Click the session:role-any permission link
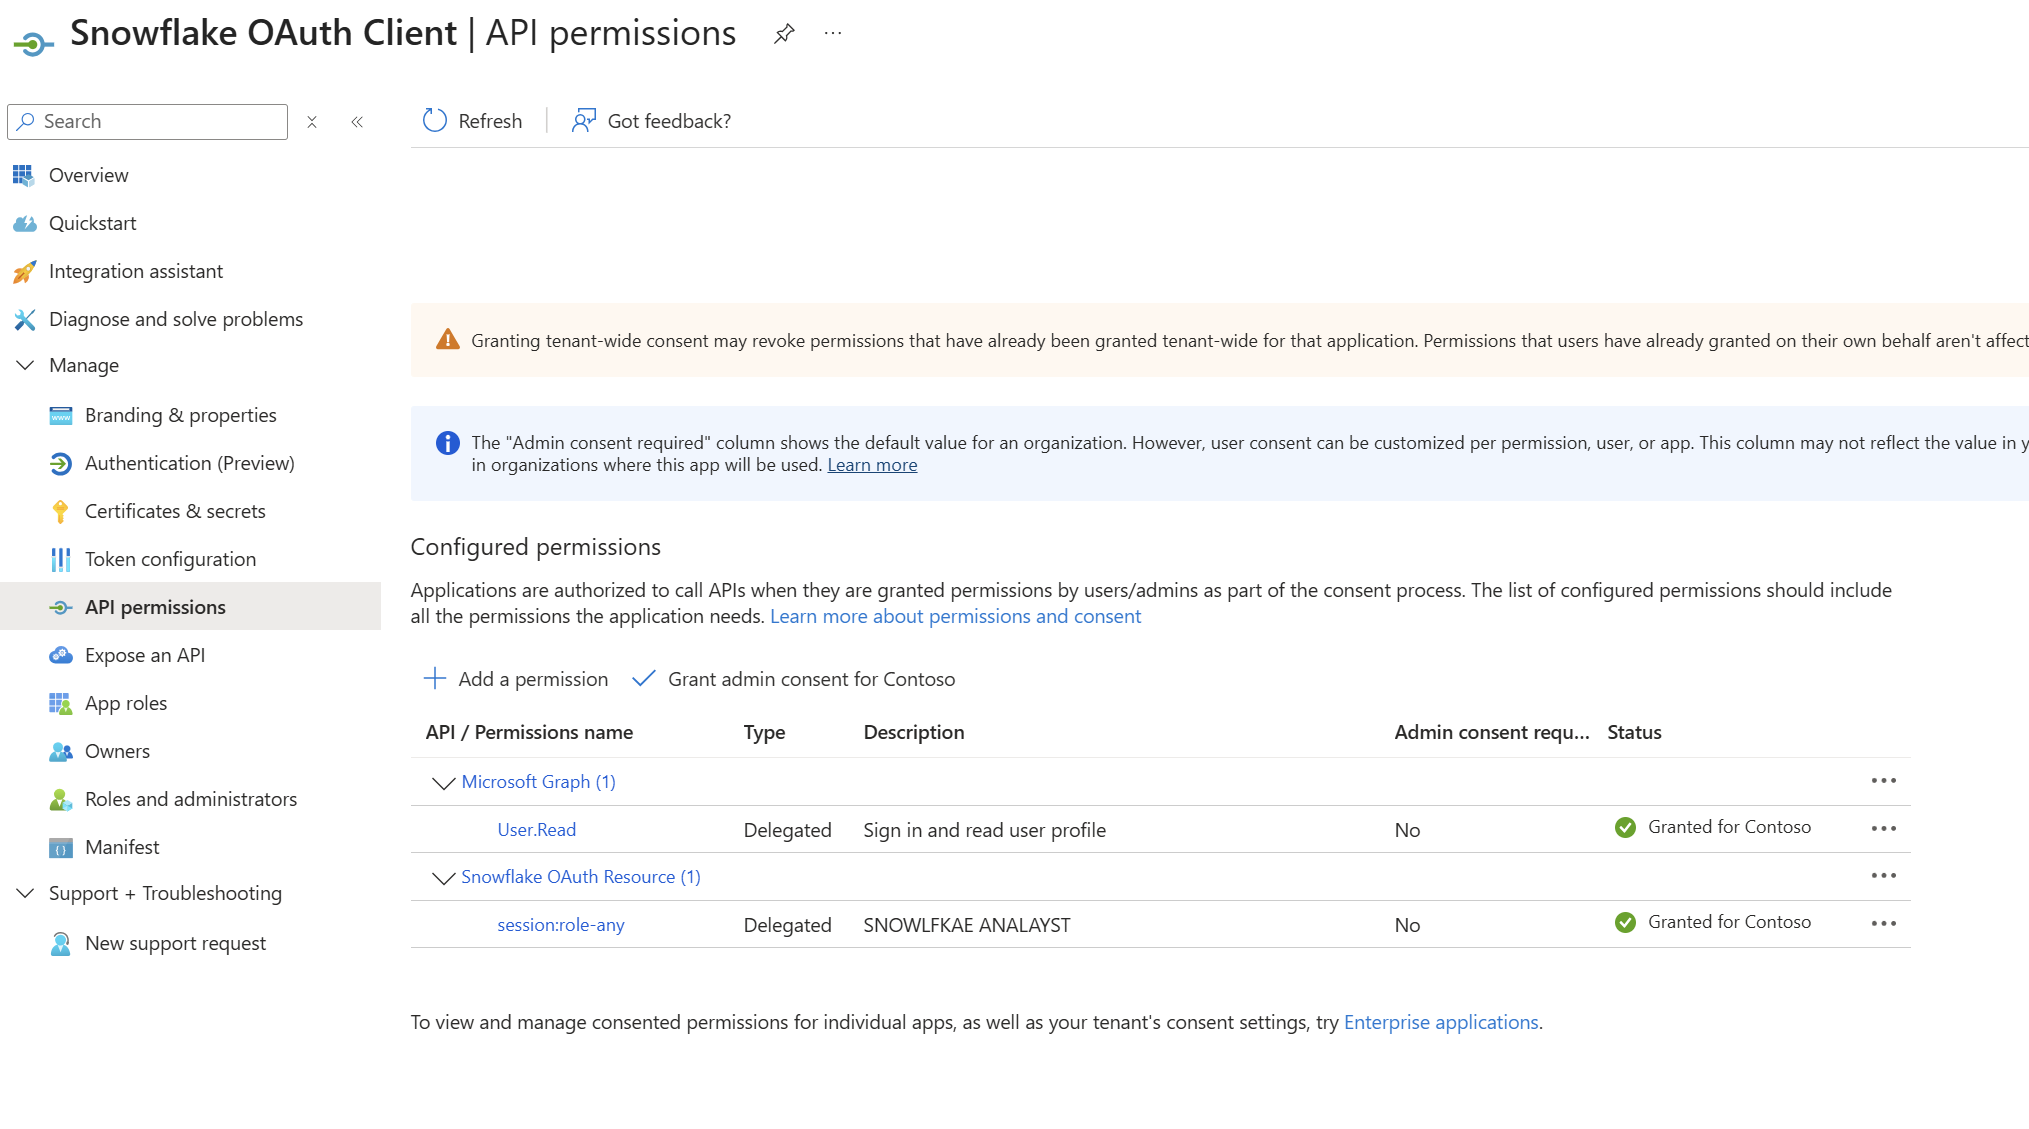The height and width of the screenshot is (1129, 2029). click(561, 925)
